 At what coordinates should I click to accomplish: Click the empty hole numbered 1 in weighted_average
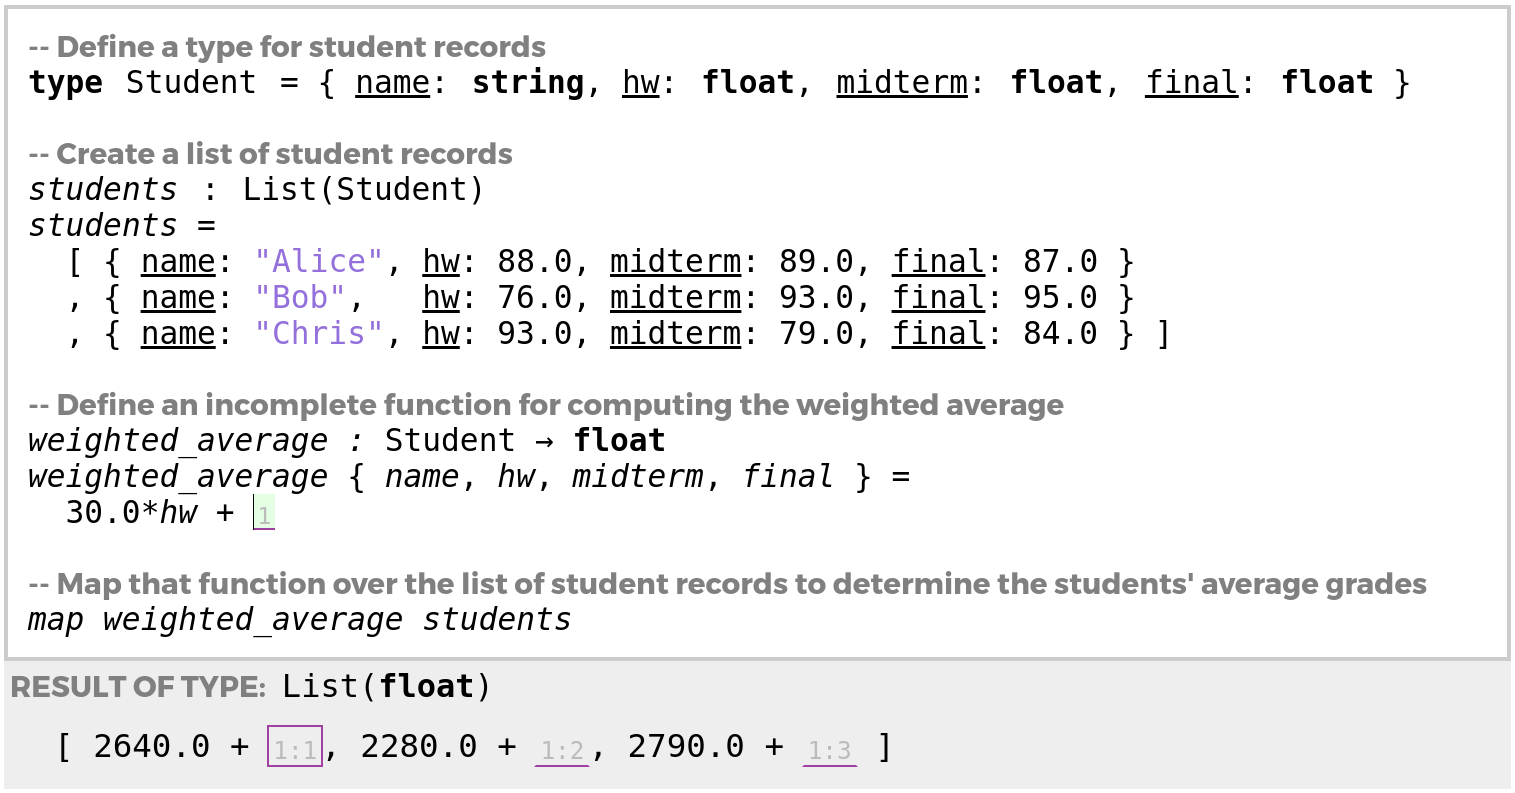(264, 513)
